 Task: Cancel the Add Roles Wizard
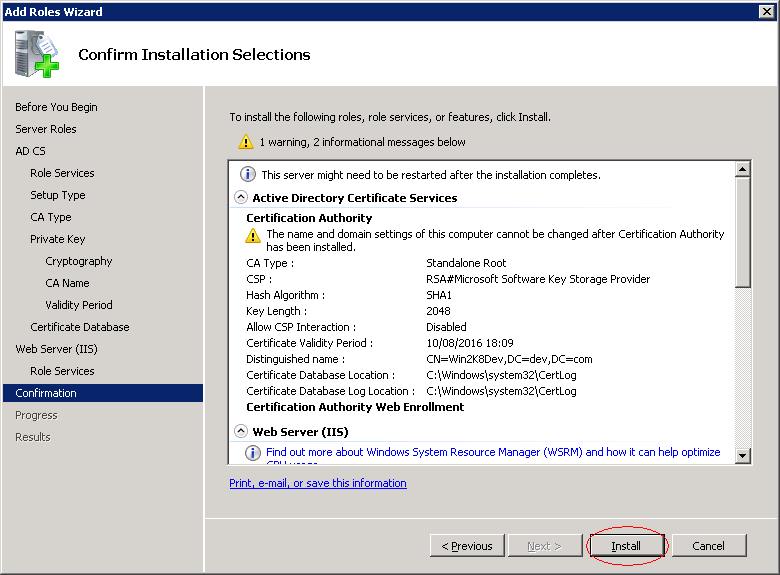pyautogui.click(x=709, y=546)
